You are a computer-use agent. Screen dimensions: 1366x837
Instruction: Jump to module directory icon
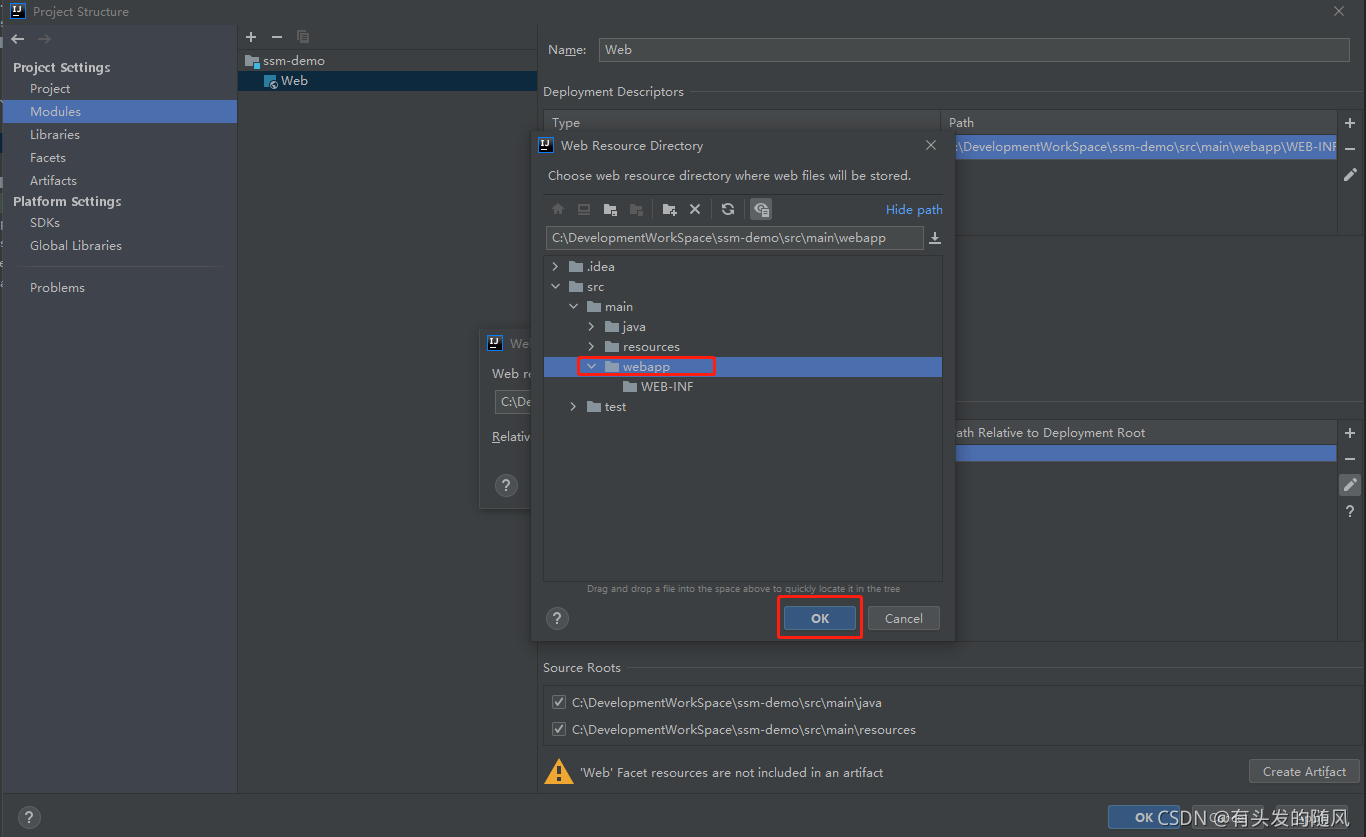636,209
